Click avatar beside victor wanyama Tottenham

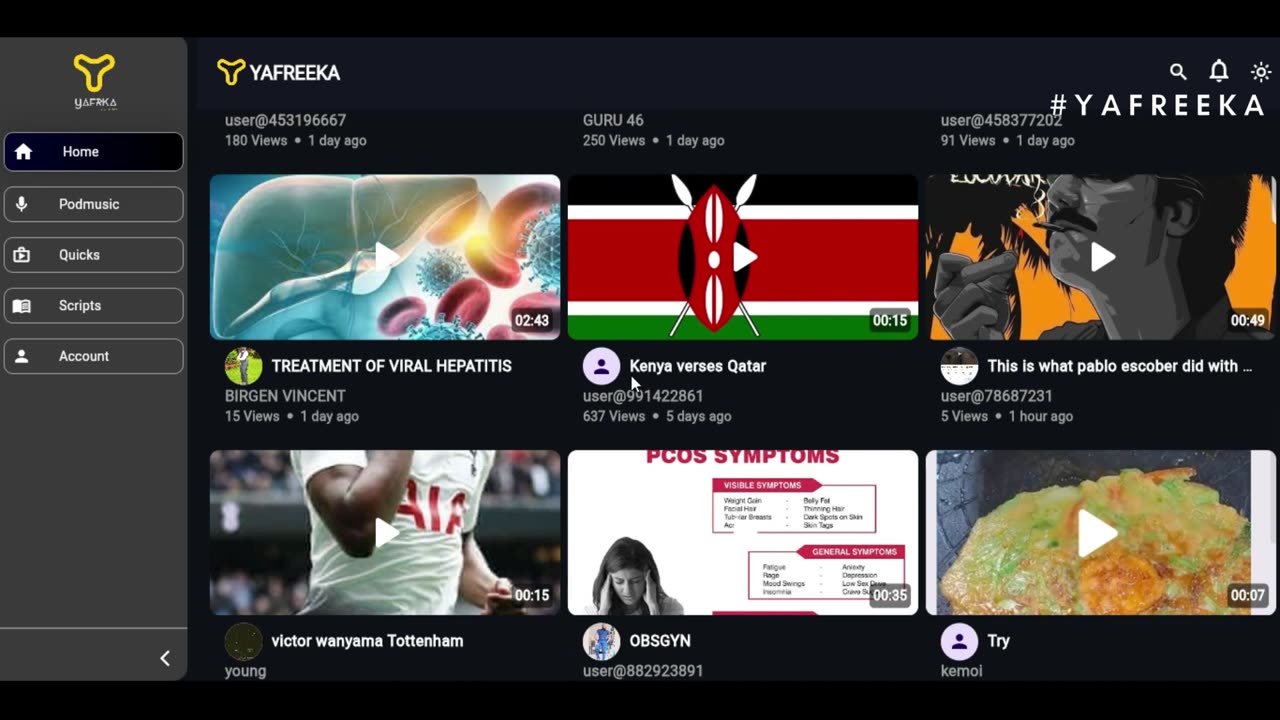click(x=243, y=641)
